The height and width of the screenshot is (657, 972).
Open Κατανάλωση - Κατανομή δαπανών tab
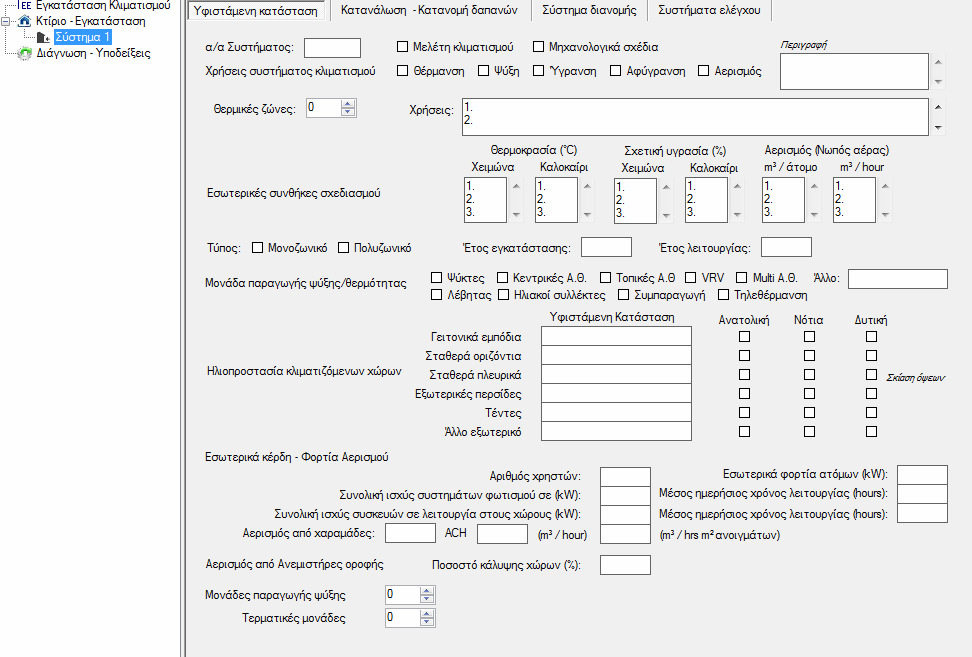429,10
